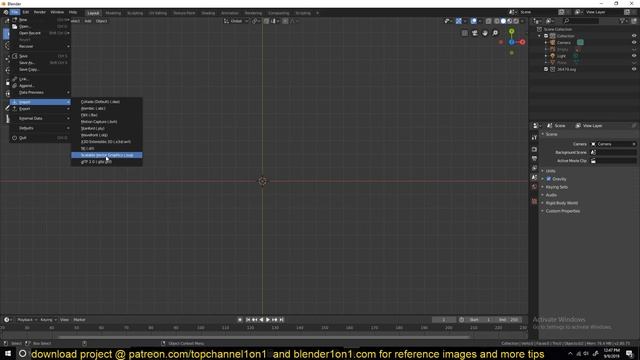Viewport: 640px width, 360px height.
Task: Toggle viewport gizmos button
Action: [x=459, y=21]
